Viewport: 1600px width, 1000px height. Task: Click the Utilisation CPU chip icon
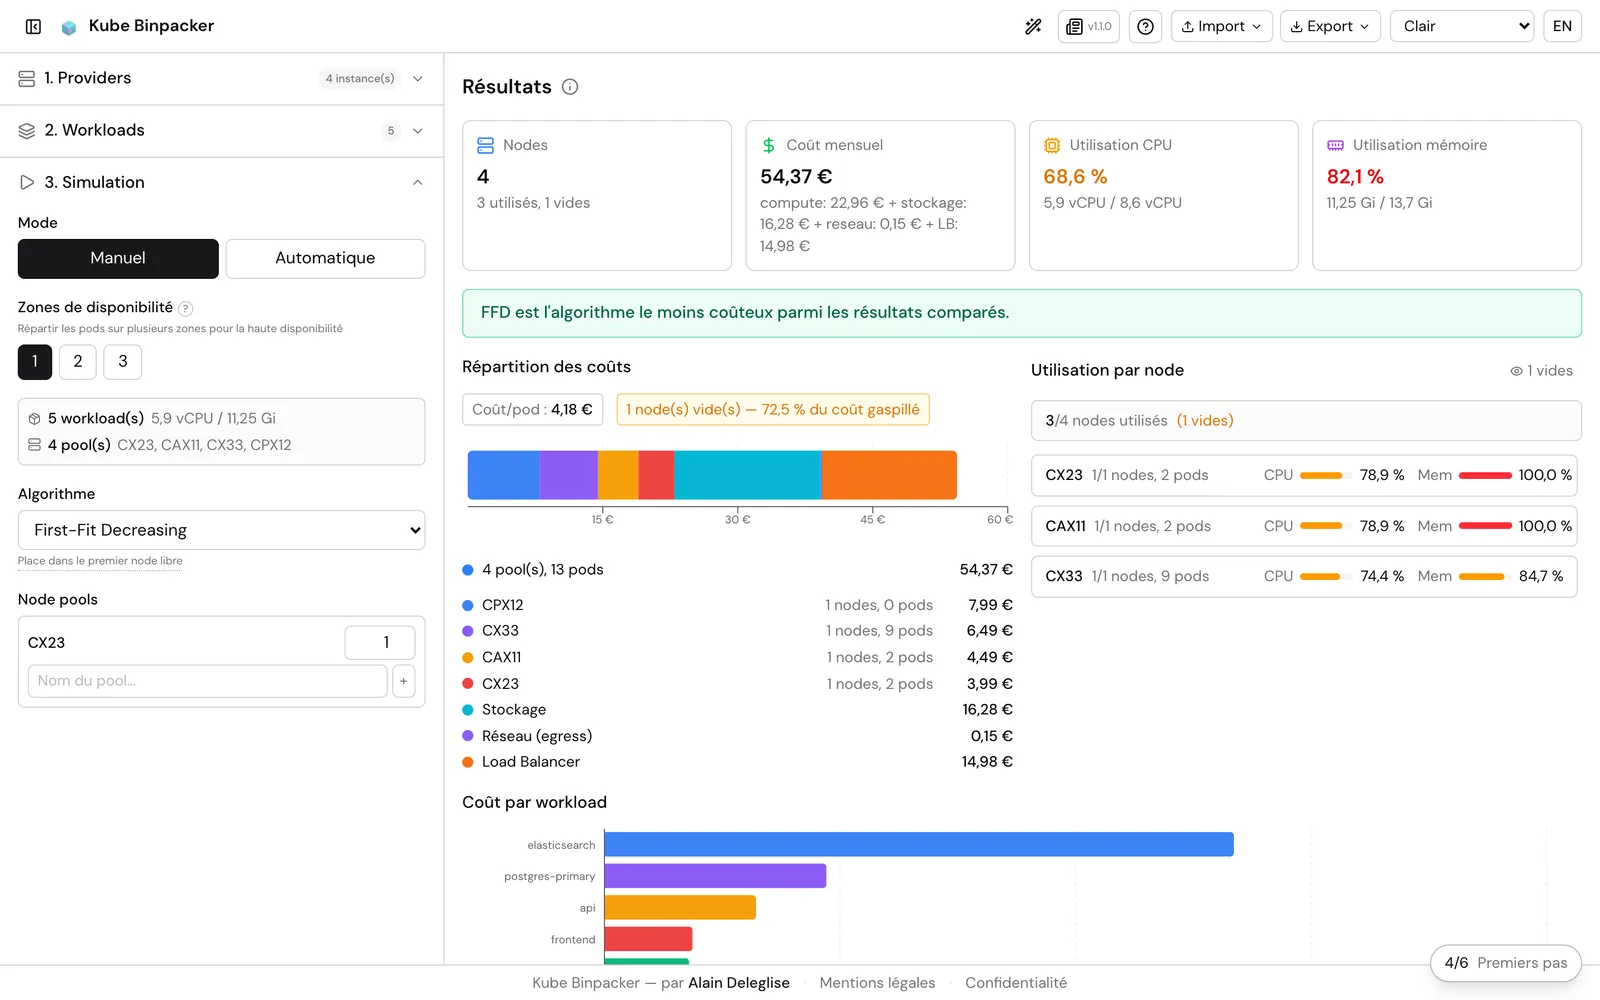(x=1052, y=145)
